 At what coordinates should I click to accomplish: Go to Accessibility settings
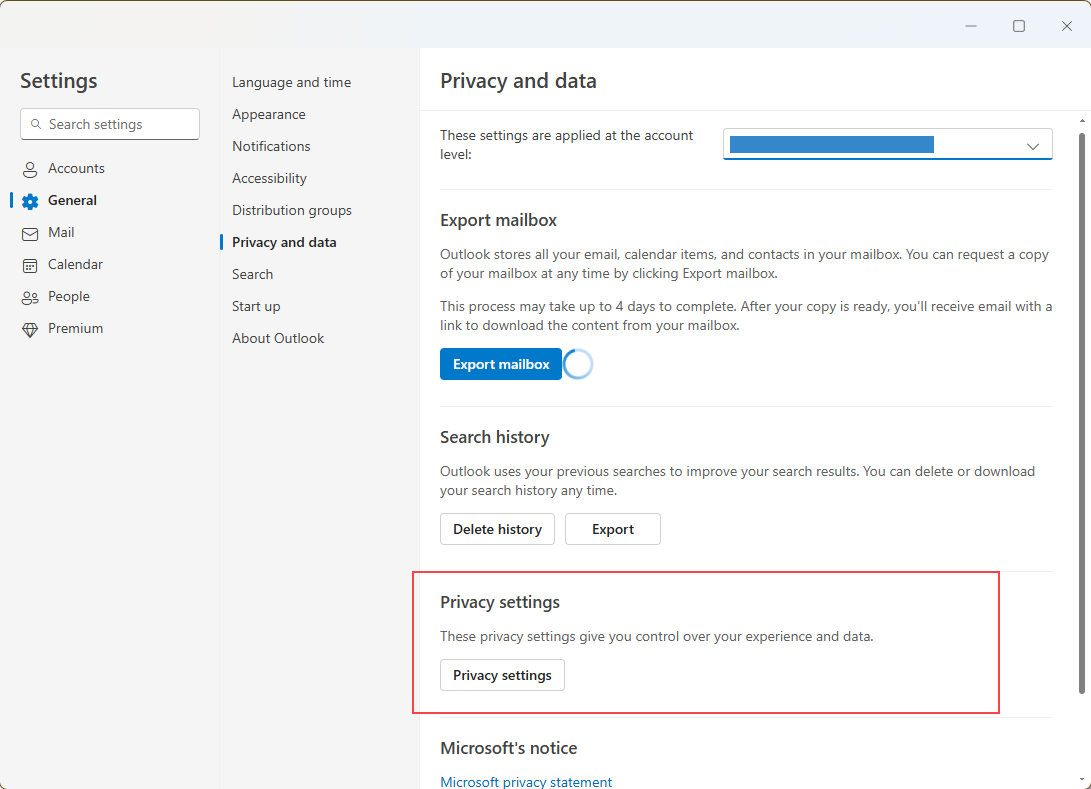click(x=269, y=178)
